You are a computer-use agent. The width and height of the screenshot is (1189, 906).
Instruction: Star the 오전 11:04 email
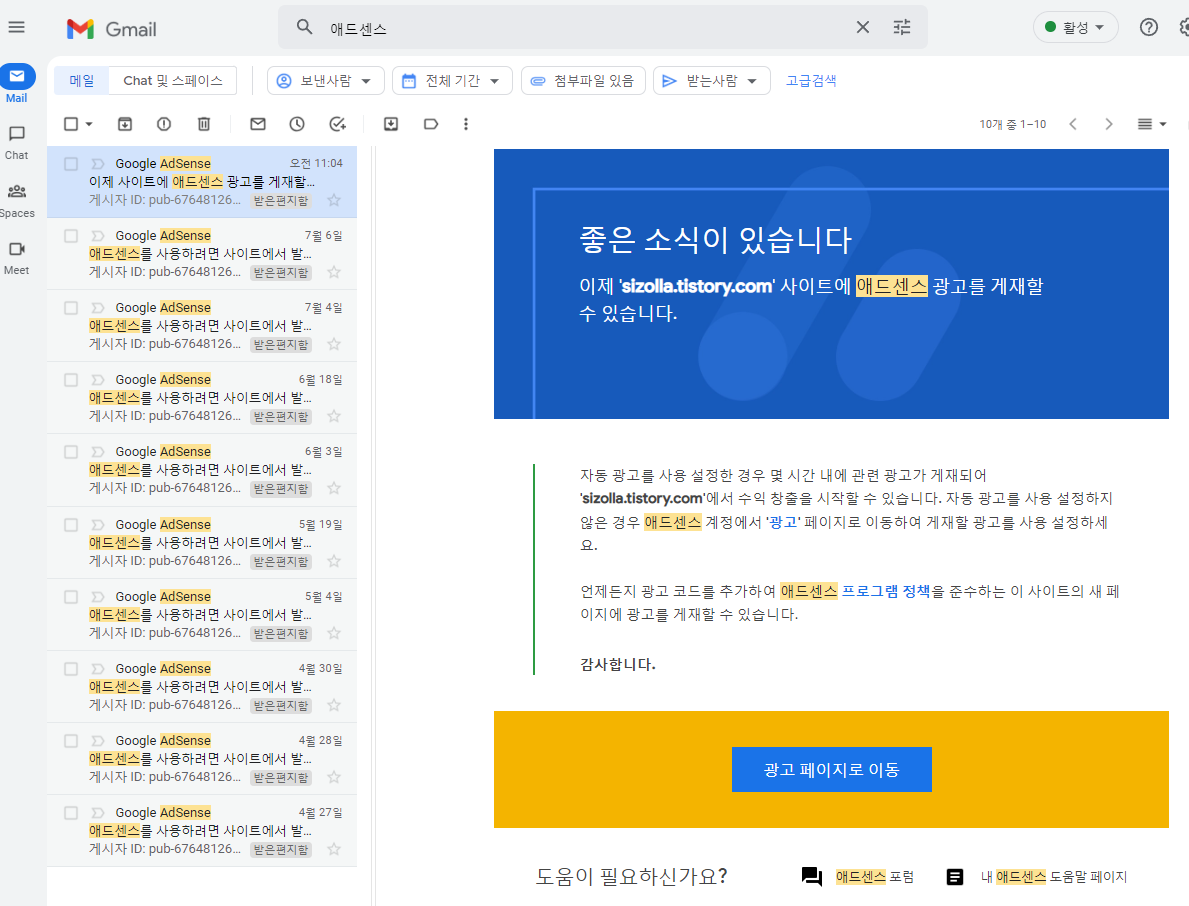click(334, 200)
